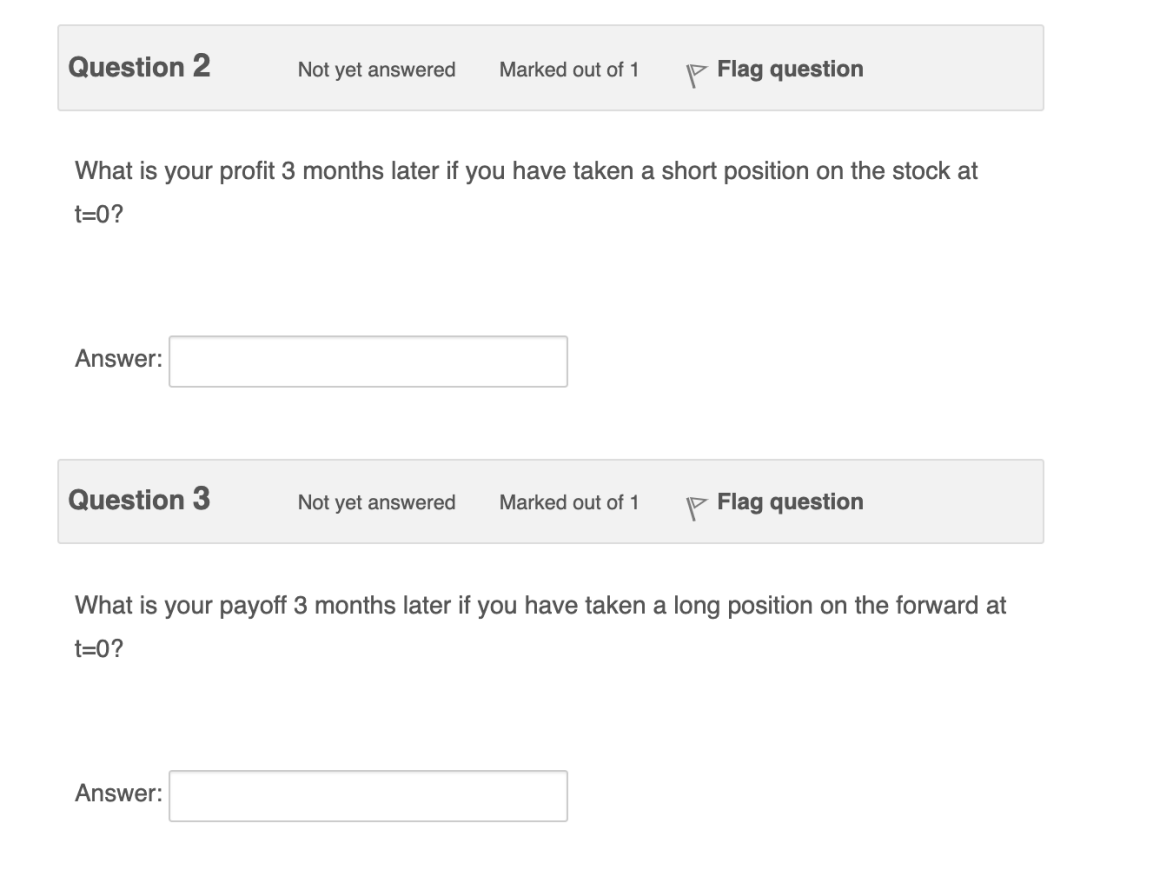The image size is (1173, 883).
Task: Click the 'Not yet answered' status for Question 2
Action: pos(377,70)
